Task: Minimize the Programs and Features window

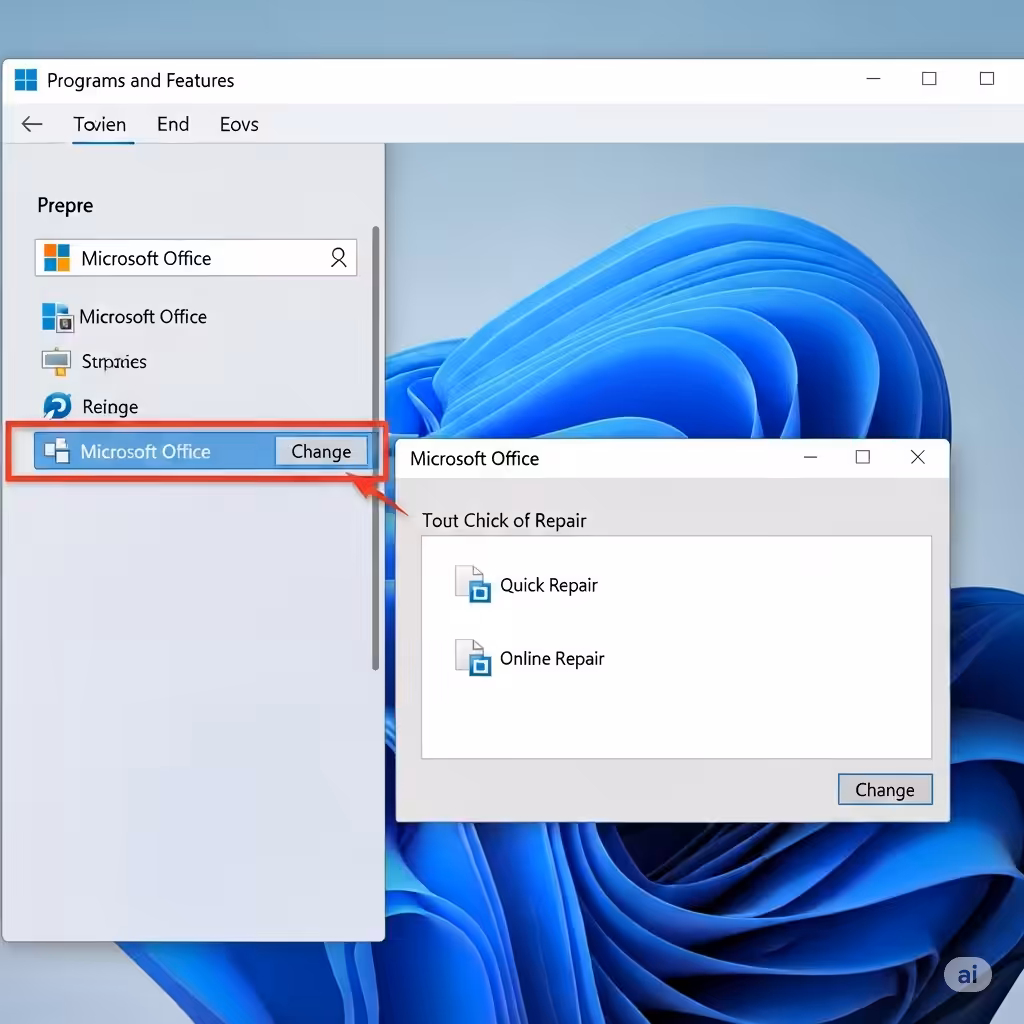Action: tap(873, 78)
